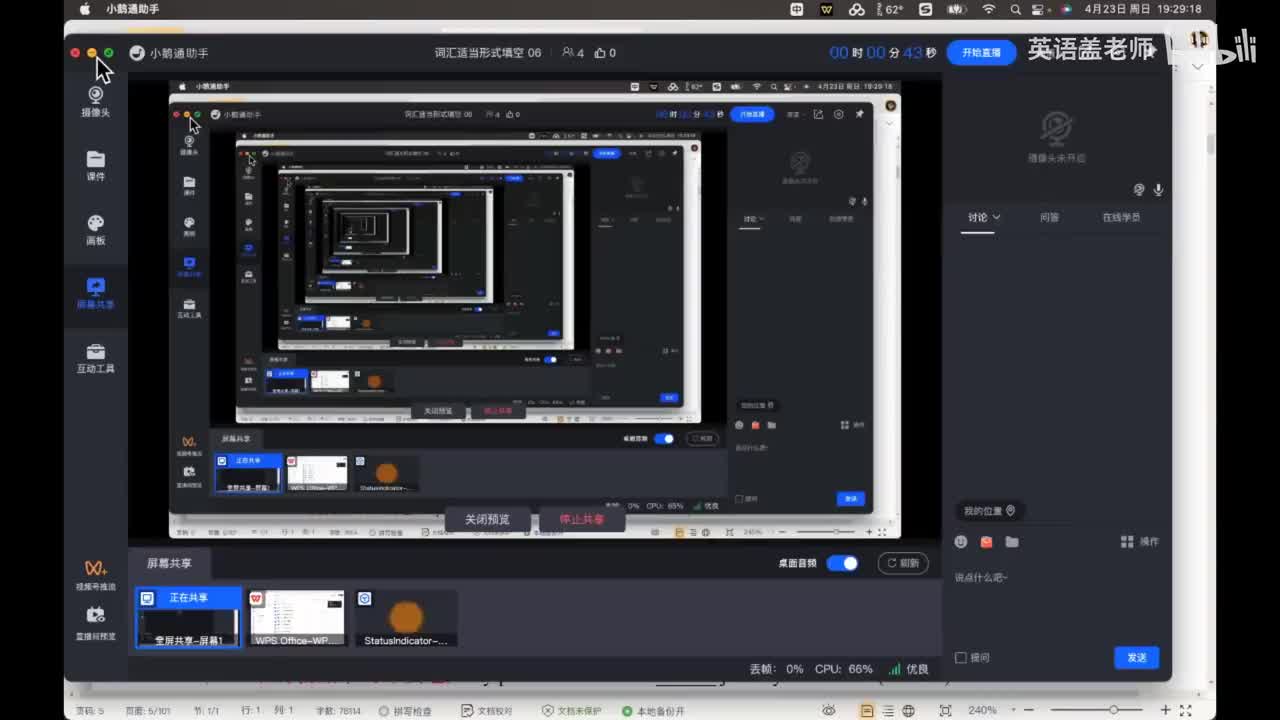Open 视频号推流 video push in sidebar
Viewport: 1280px width, 720px height.
(96, 575)
